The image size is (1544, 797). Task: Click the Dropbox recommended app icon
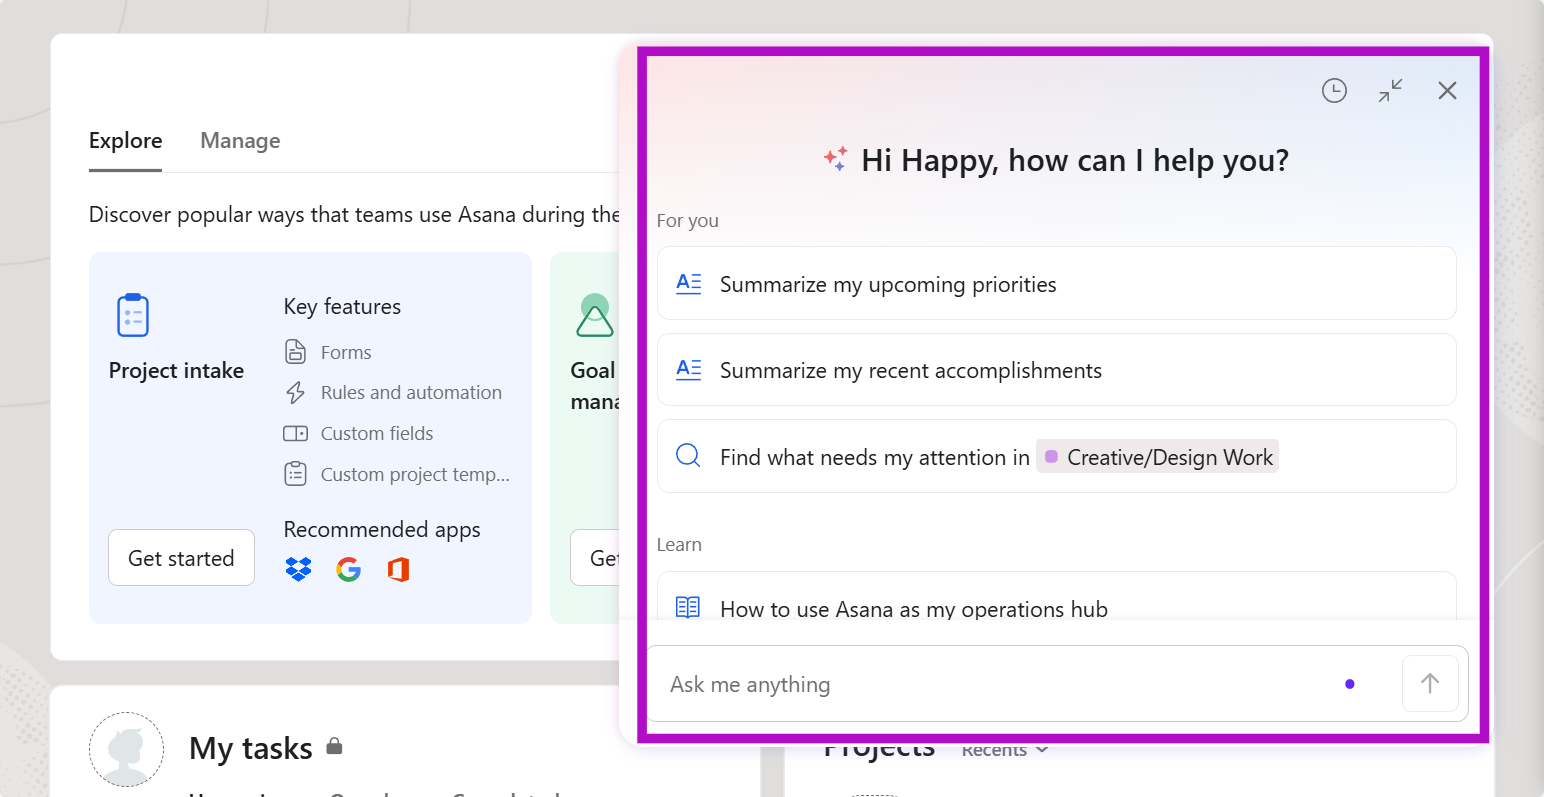(298, 570)
